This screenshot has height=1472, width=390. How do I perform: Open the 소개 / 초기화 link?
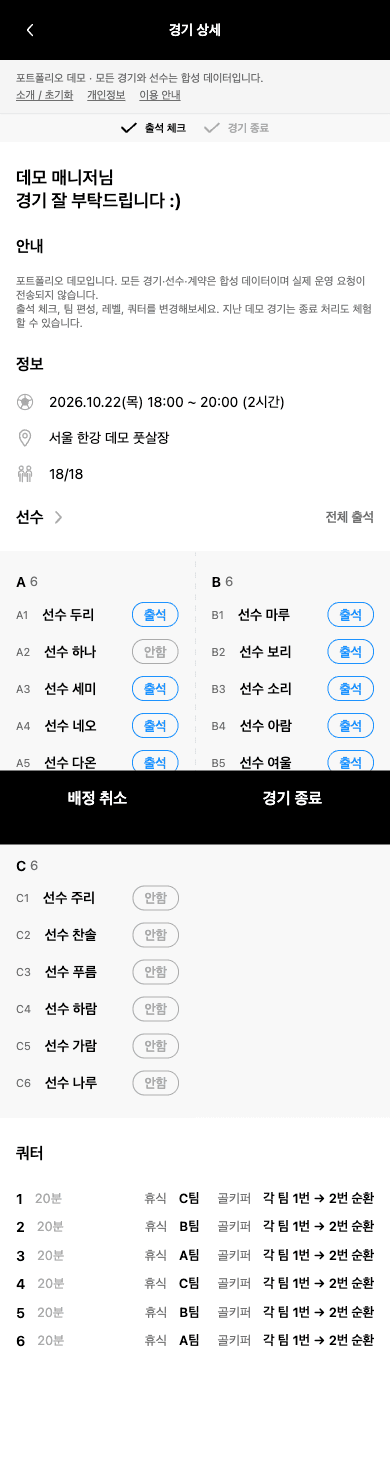[45, 95]
